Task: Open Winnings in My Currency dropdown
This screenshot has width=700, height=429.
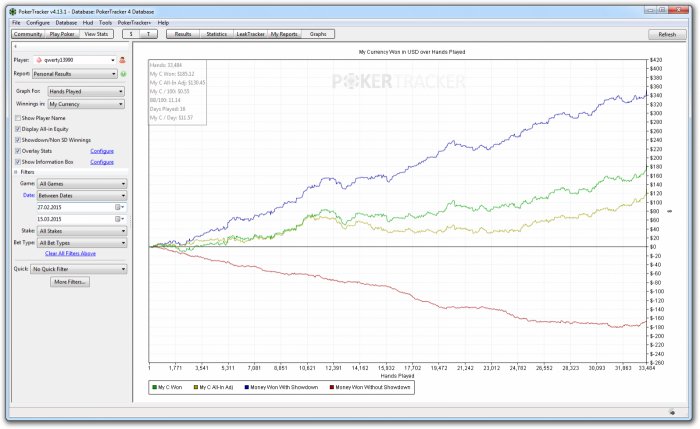Action: tap(86, 104)
